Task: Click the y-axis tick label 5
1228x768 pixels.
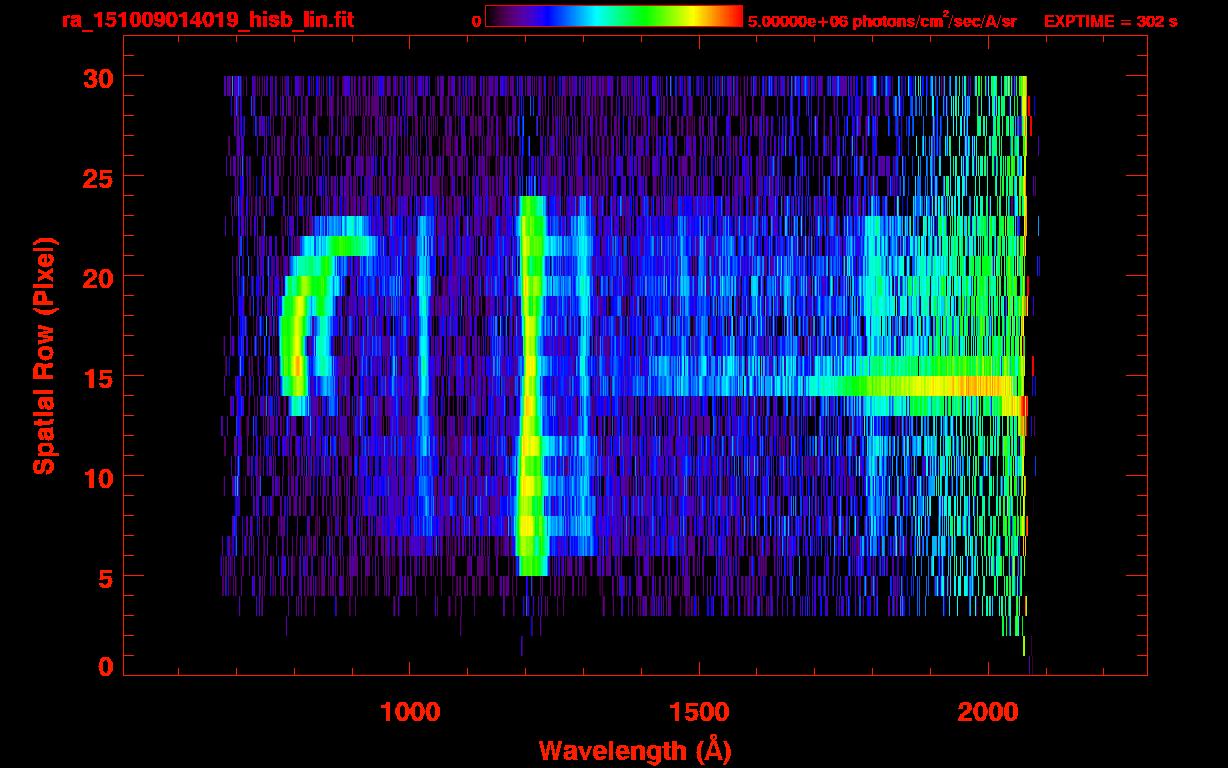Action: (105, 577)
